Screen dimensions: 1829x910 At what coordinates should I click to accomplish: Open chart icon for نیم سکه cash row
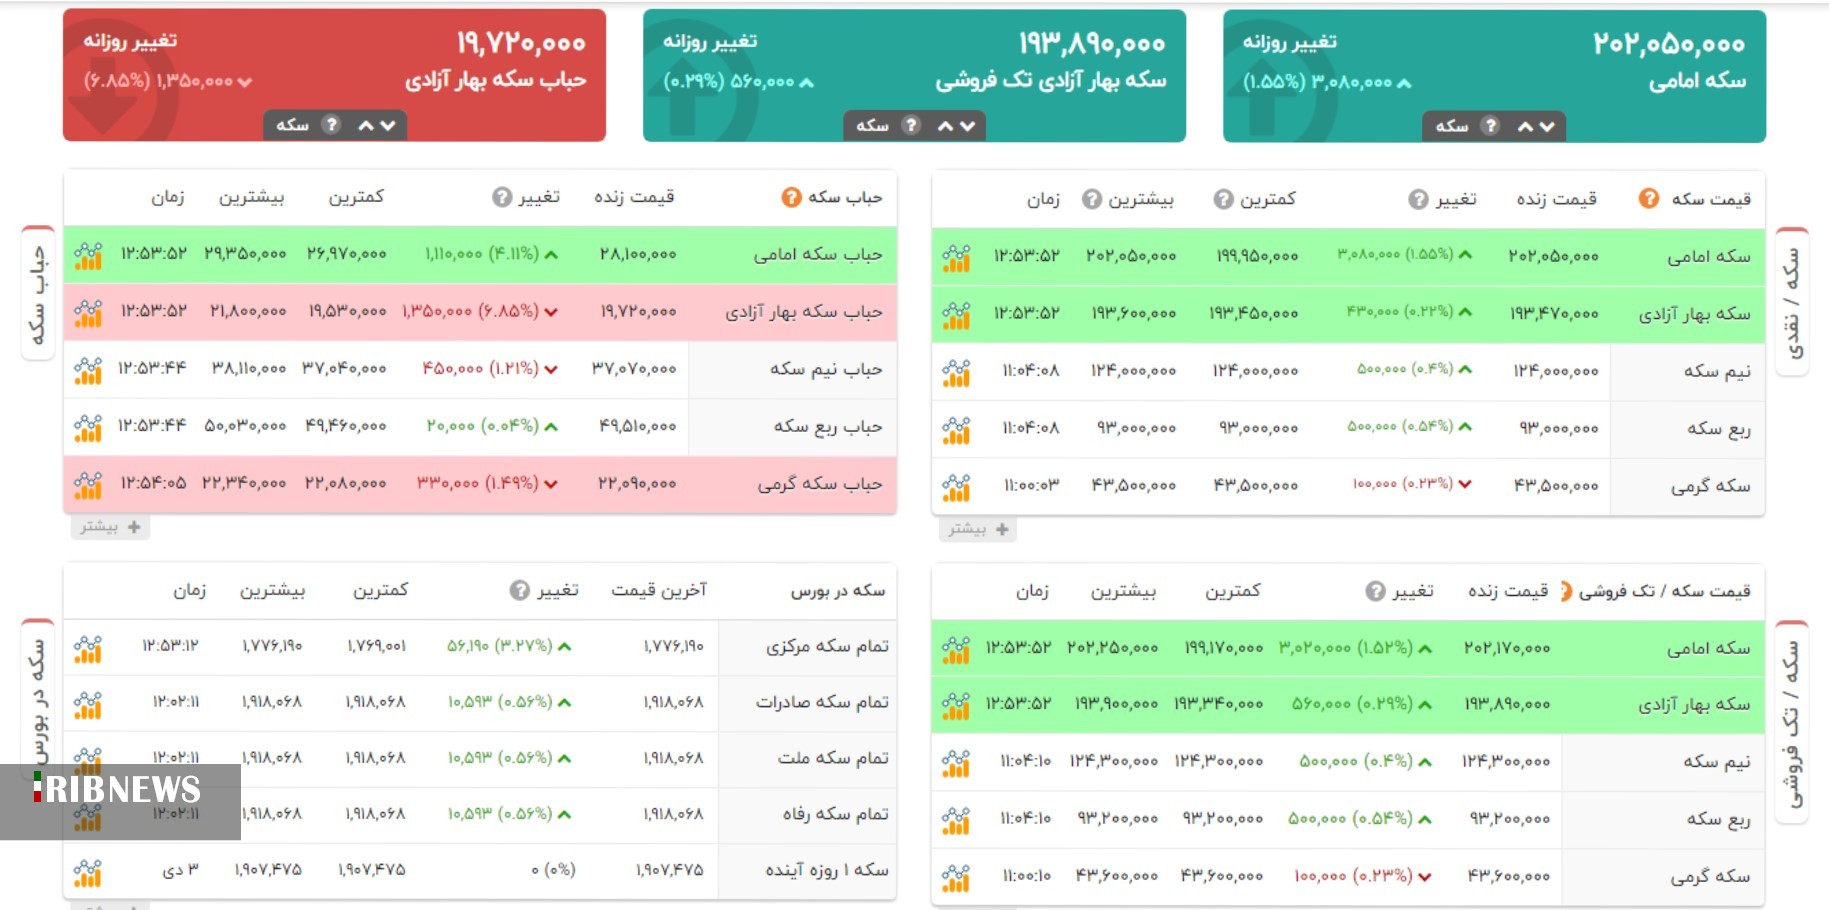(956, 372)
